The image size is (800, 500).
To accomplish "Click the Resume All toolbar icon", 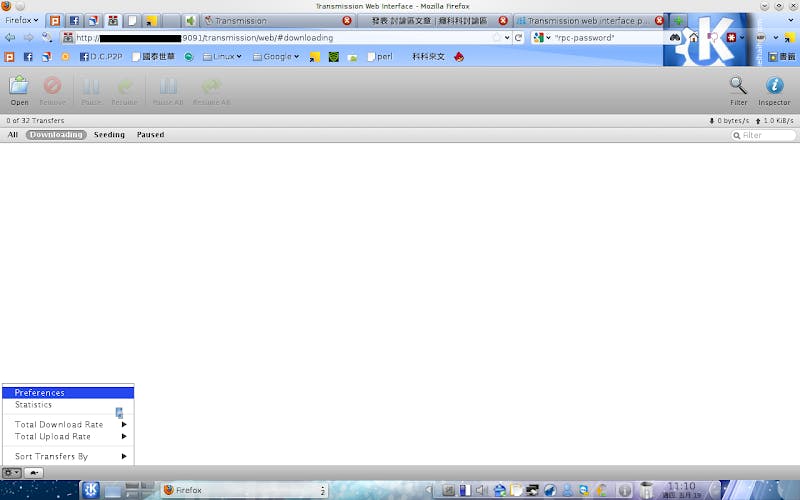I will 211,89.
